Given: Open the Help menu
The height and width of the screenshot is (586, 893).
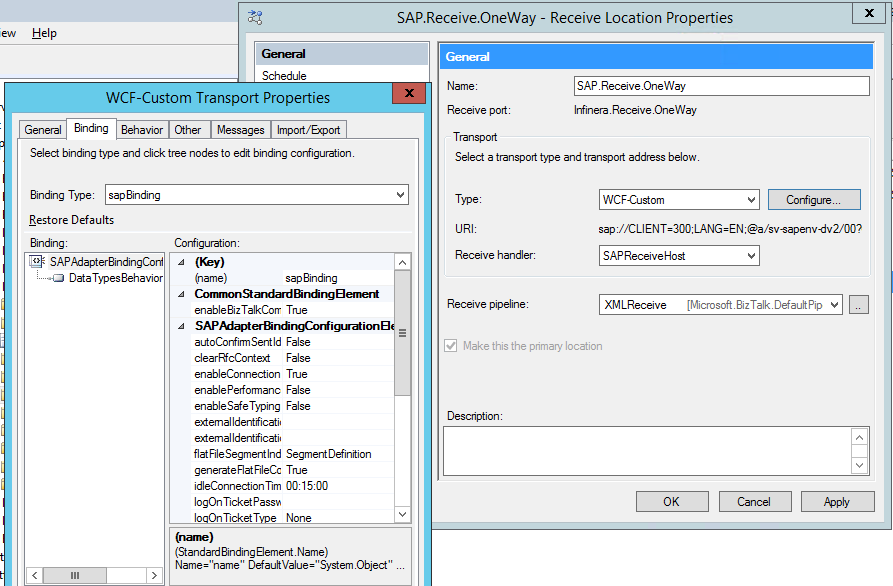Looking at the screenshot, I should point(44,33).
